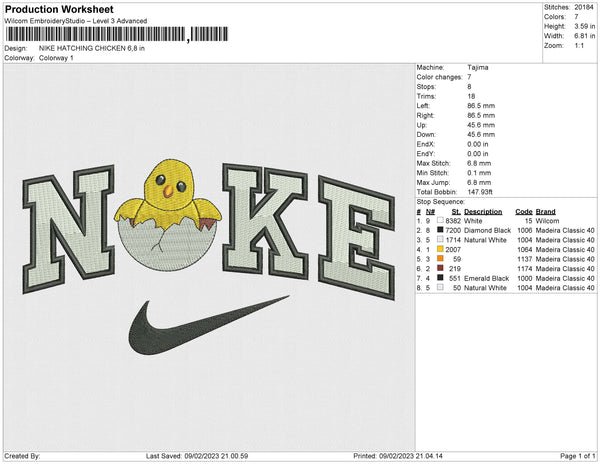This screenshot has height=464, width=600.
Task: Click the orange swatch in stop 5
Action: coord(440,259)
